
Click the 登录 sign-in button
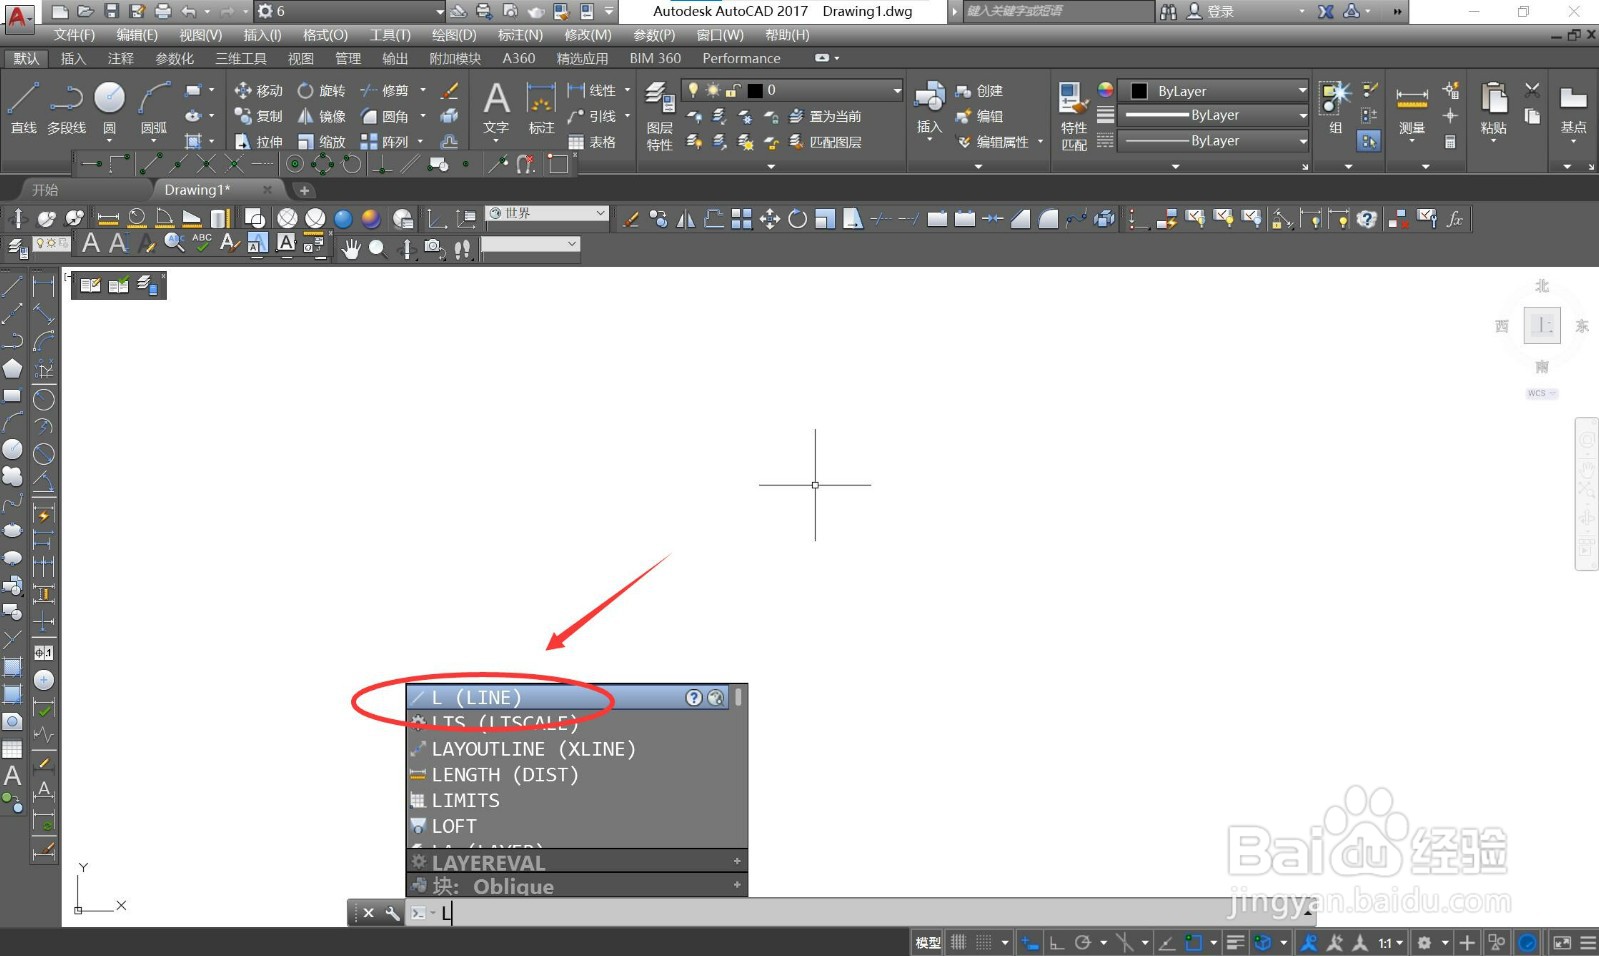click(x=1211, y=11)
